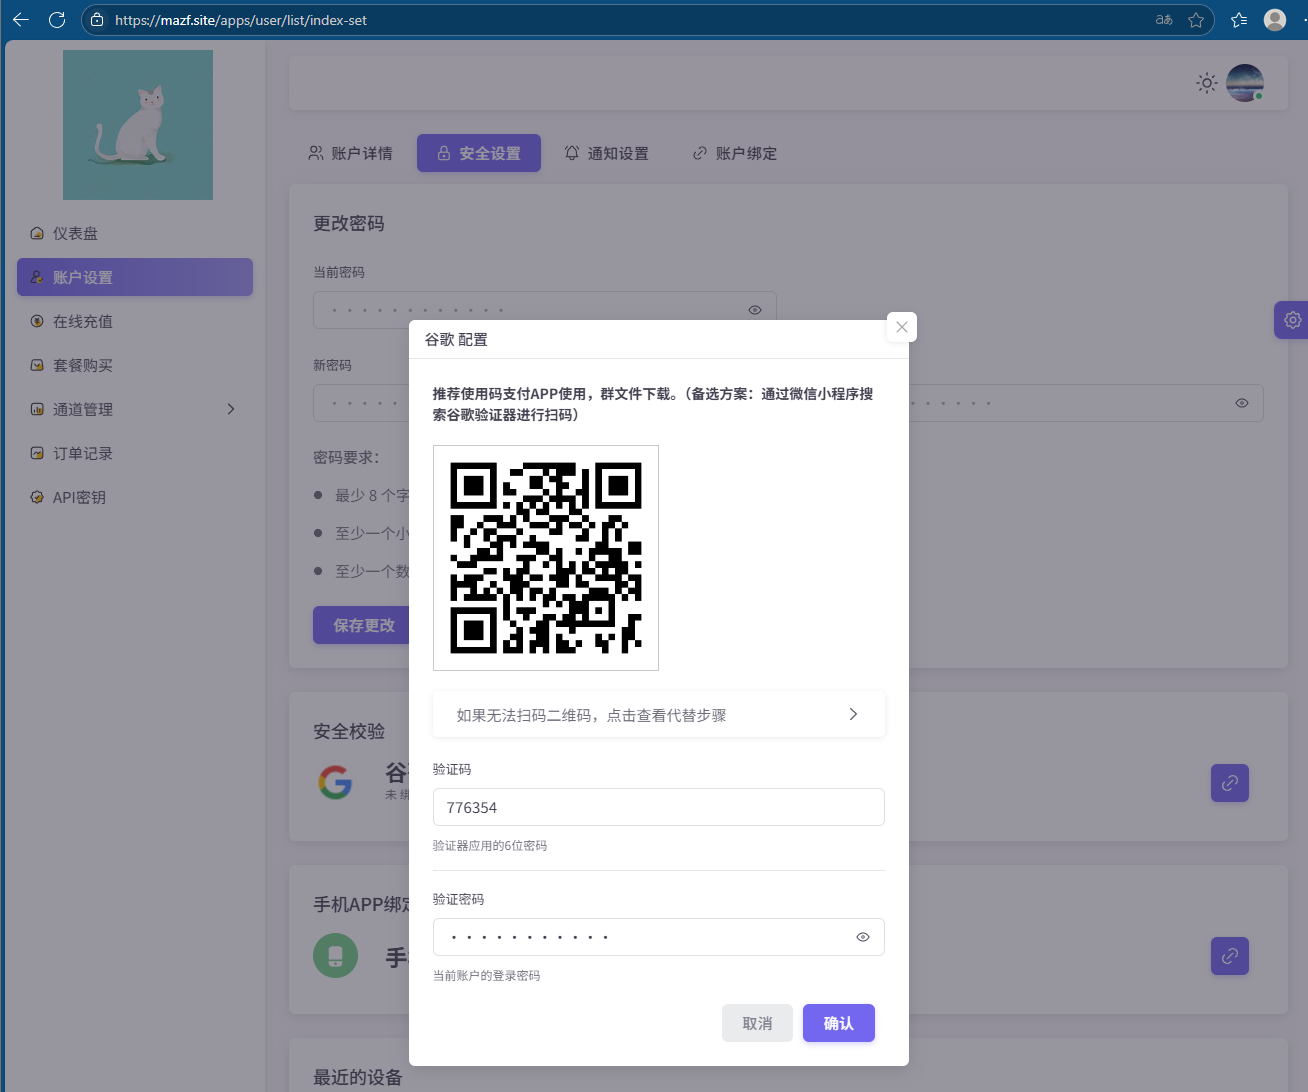
Task: Open user avatar menu in header
Action: tap(1245, 83)
